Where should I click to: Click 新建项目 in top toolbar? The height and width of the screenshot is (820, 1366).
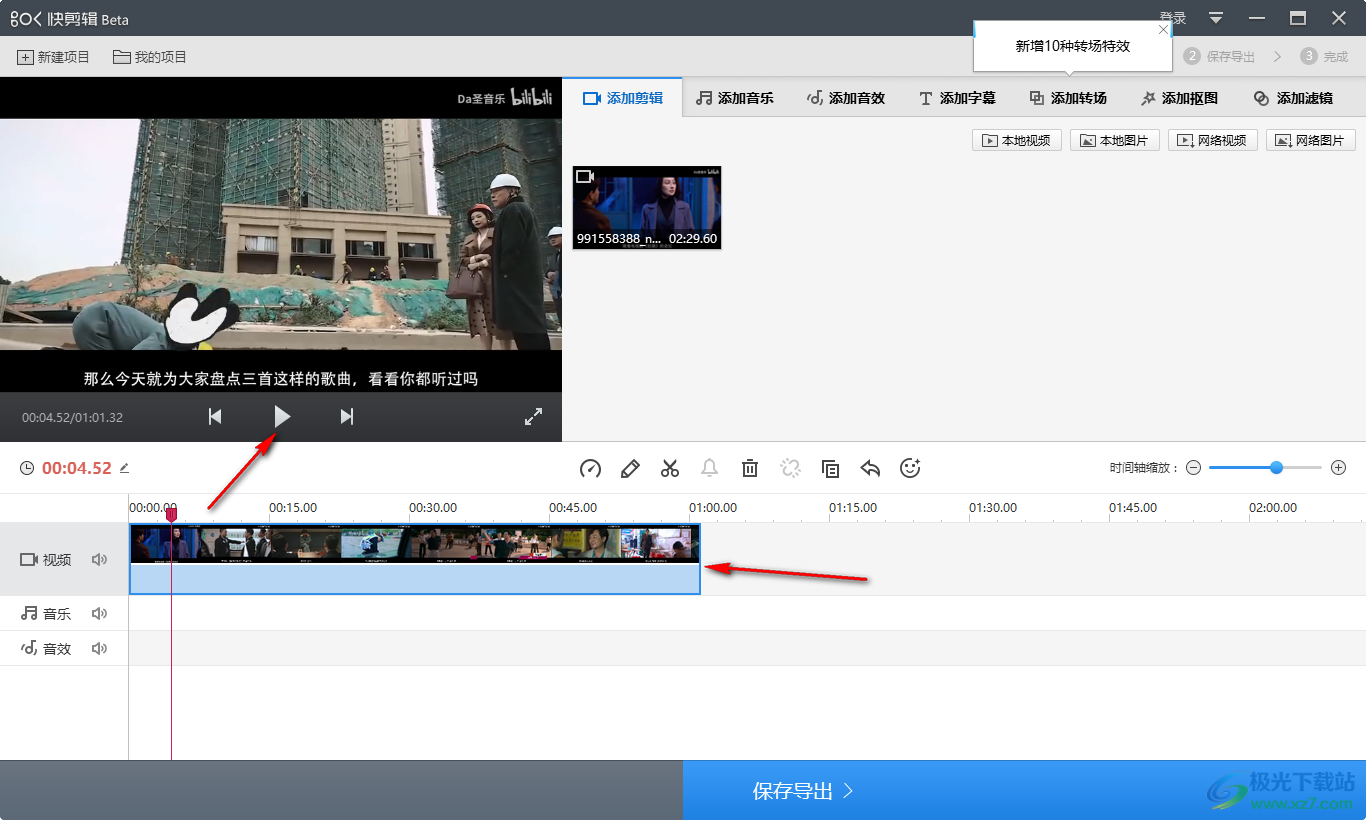pos(53,57)
